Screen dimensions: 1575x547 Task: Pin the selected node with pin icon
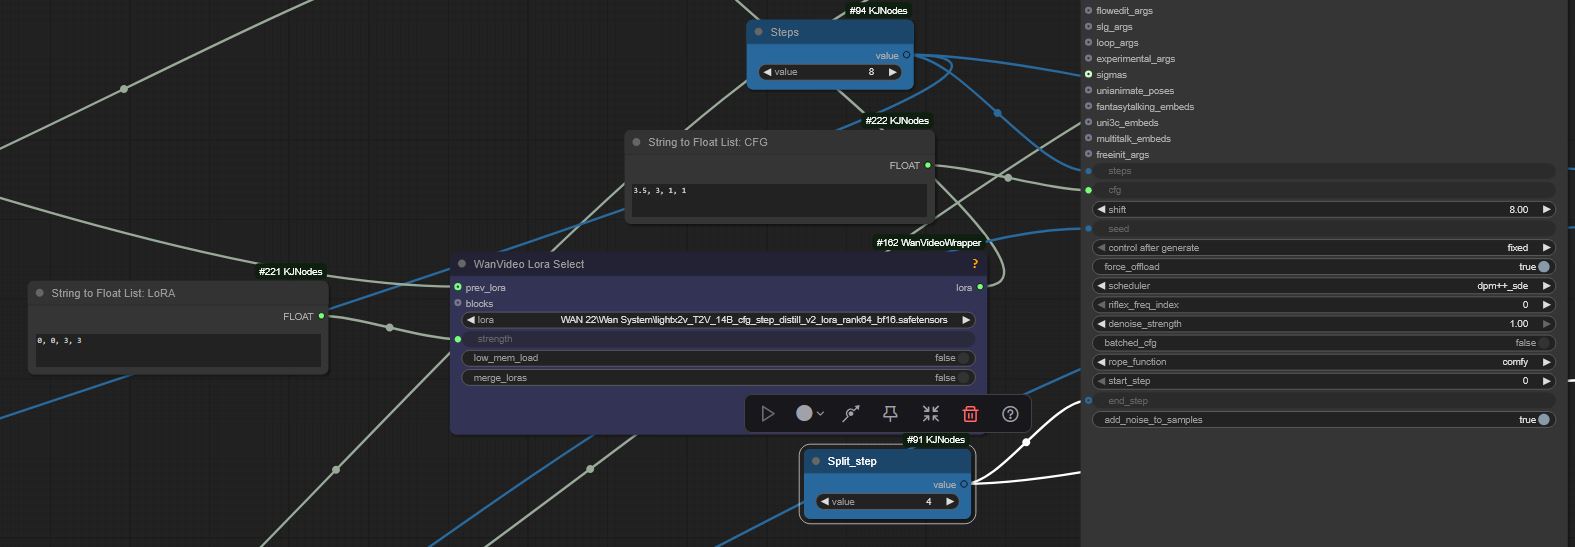[890, 414]
